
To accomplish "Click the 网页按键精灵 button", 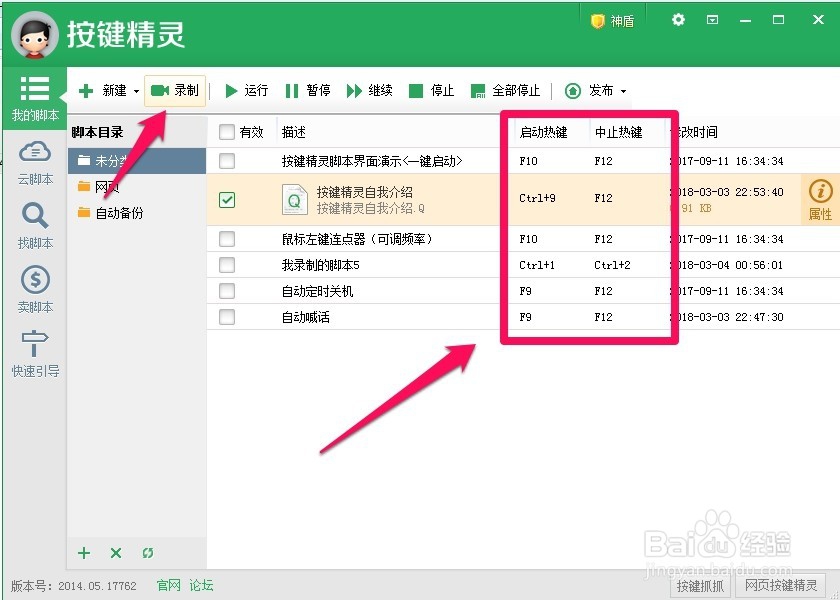I will (781, 586).
